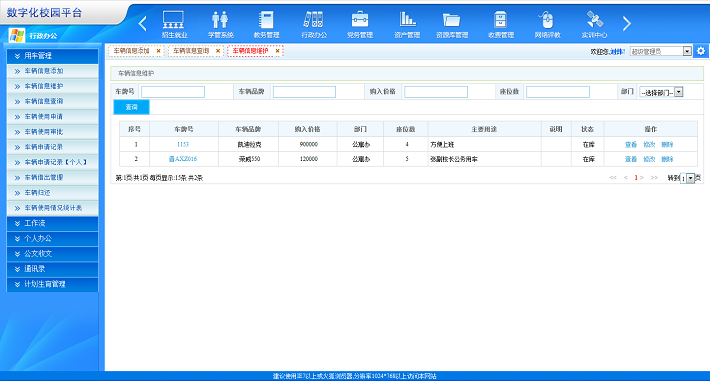Screen dimensions: 710x381
Task: Expand the 工作流 sidebar section
Action: pyautogui.click(x=53, y=223)
